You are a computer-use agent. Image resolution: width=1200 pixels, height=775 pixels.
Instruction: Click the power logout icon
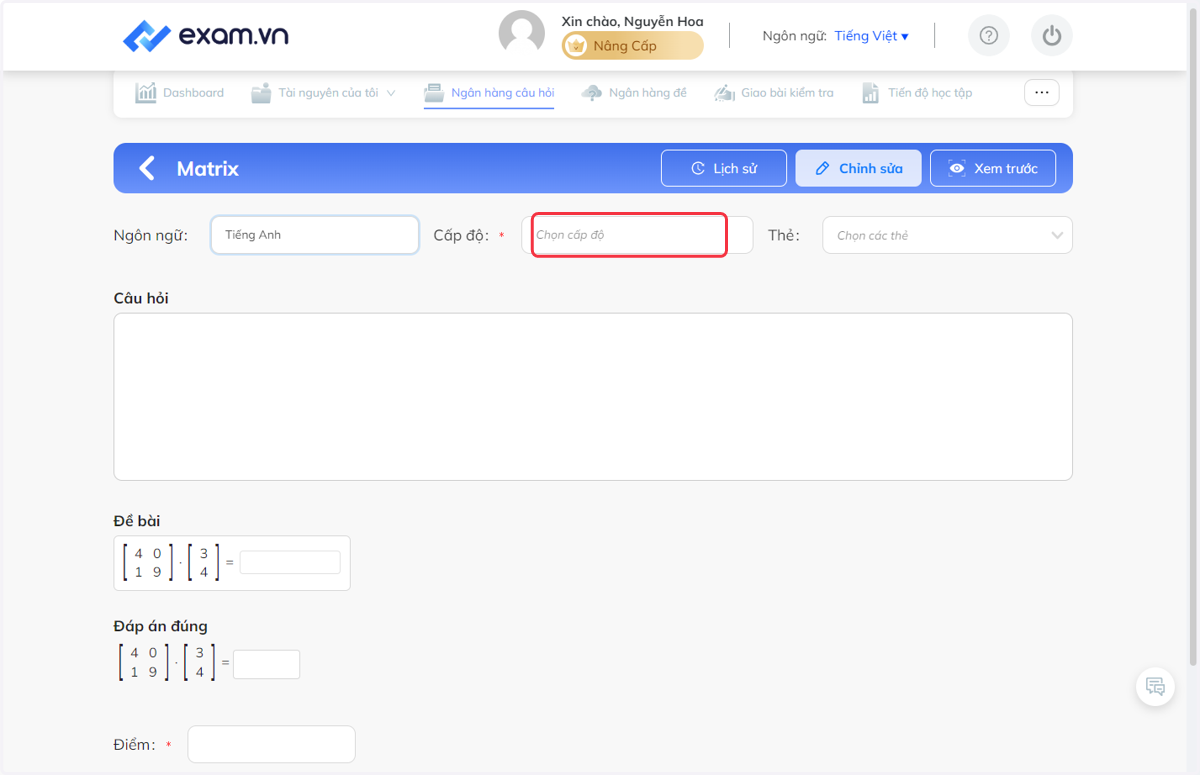(x=1051, y=36)
